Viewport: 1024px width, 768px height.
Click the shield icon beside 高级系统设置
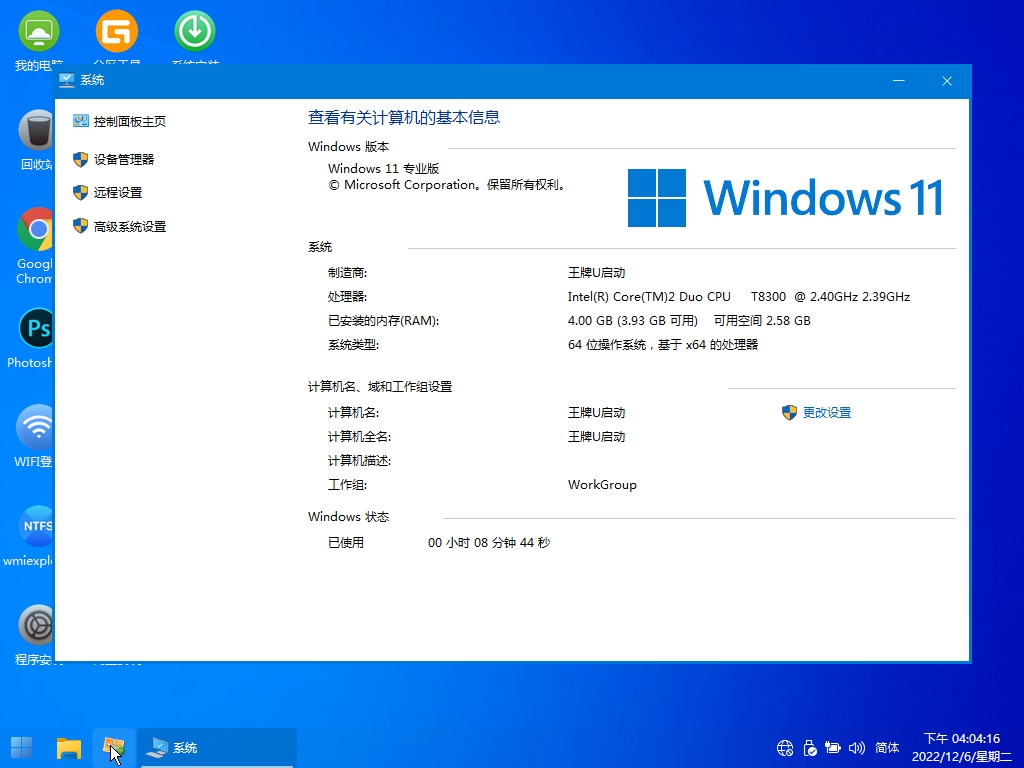pyautogui.click(x=80, y=226)
